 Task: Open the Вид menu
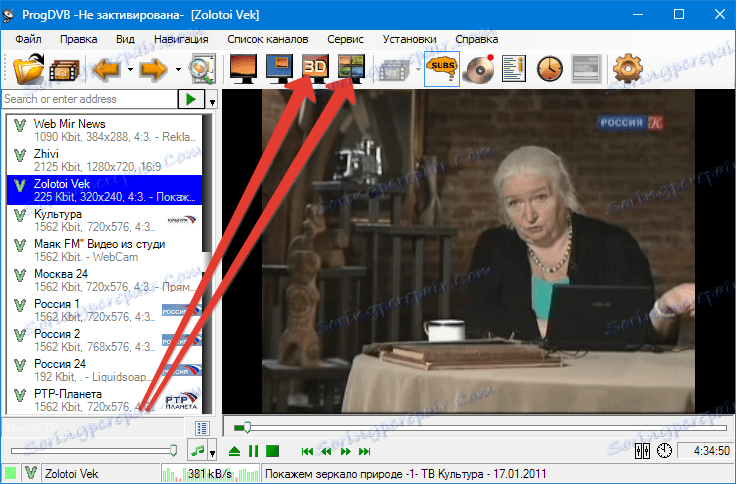tap(125, 39)
